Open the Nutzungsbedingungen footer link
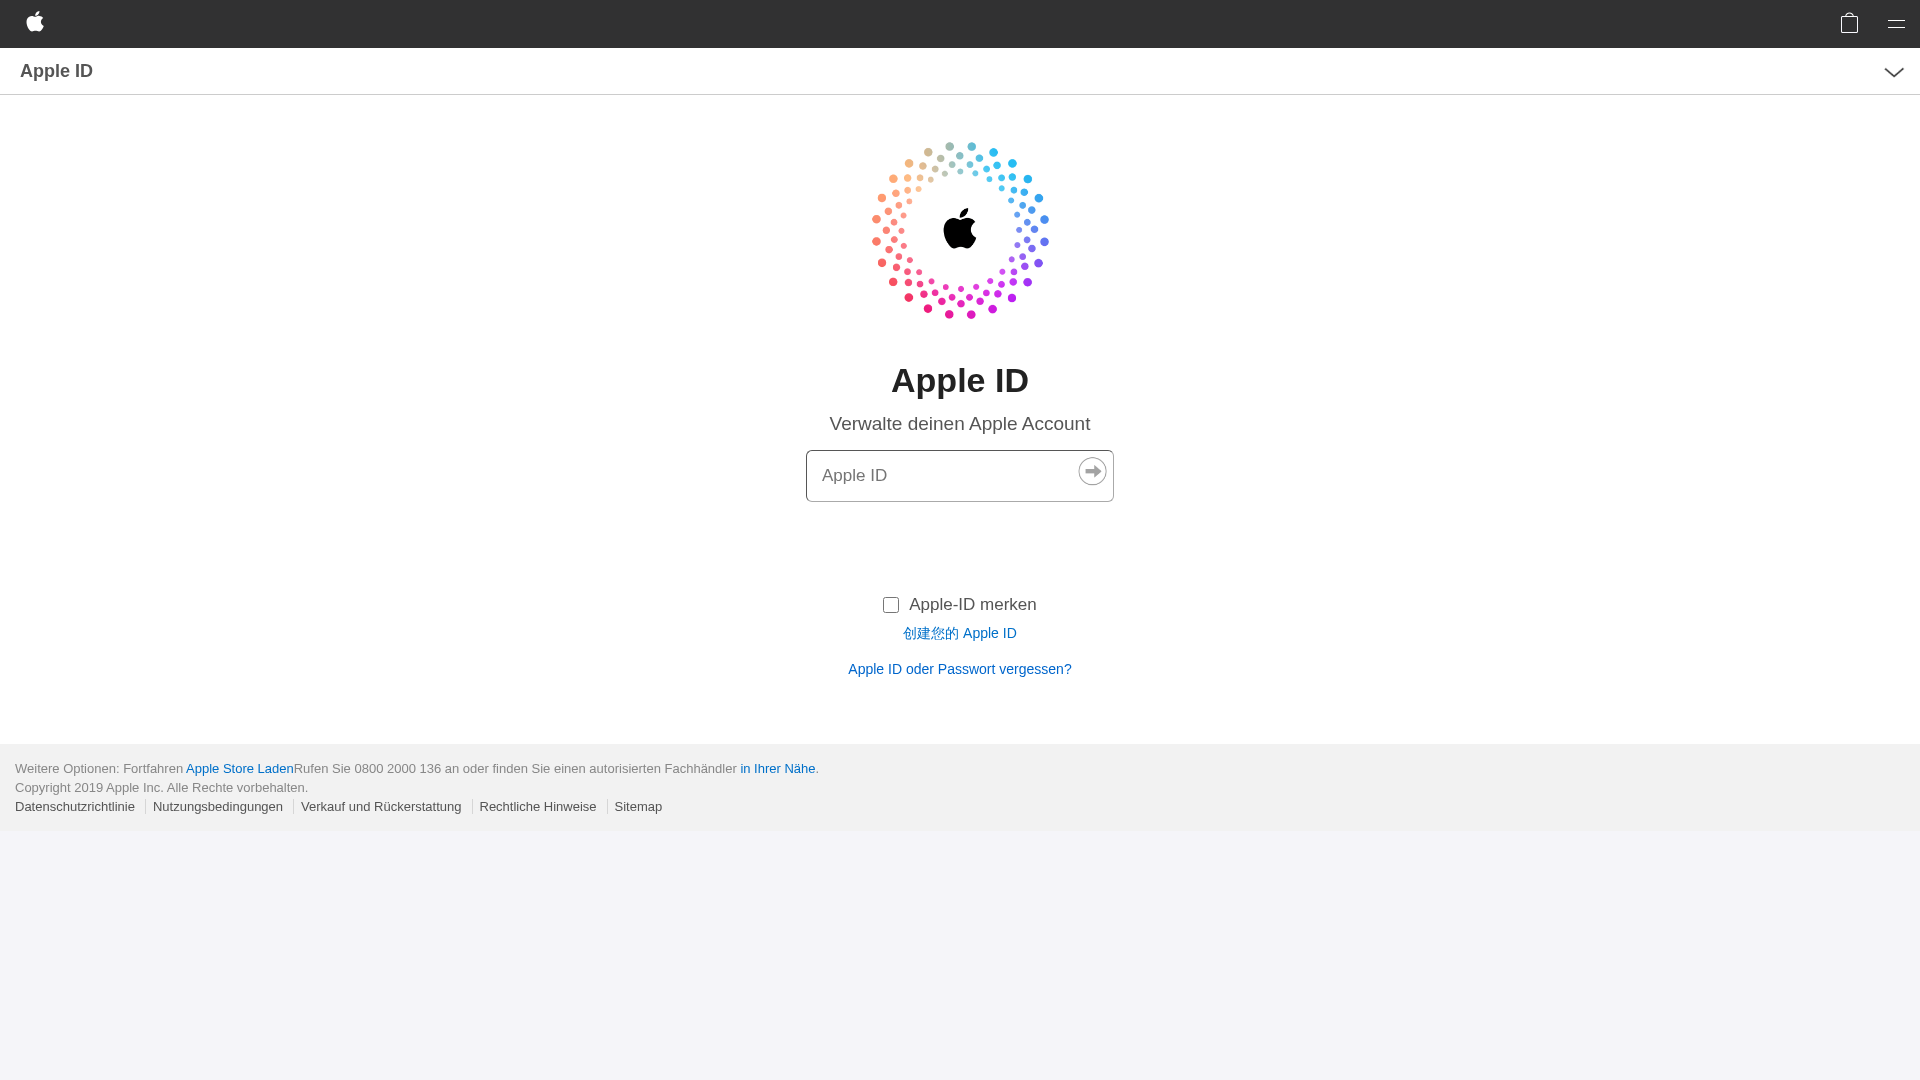 pos(218,806)
